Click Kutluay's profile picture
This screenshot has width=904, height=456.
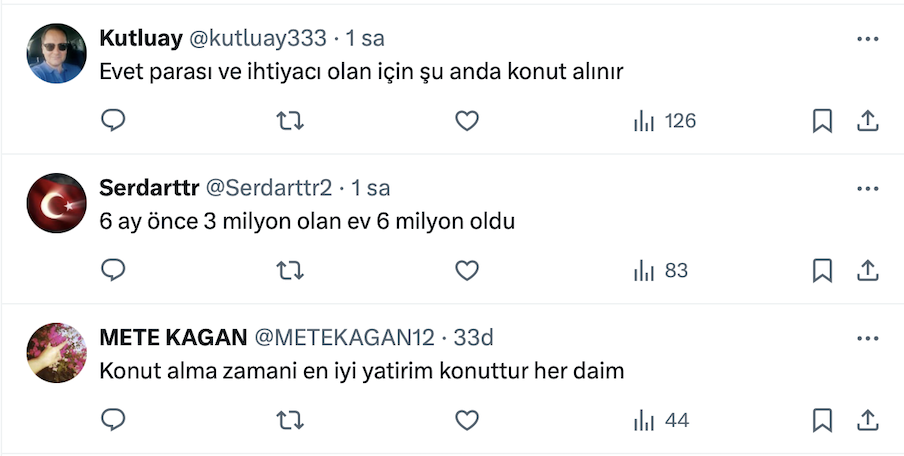(56, 54)
